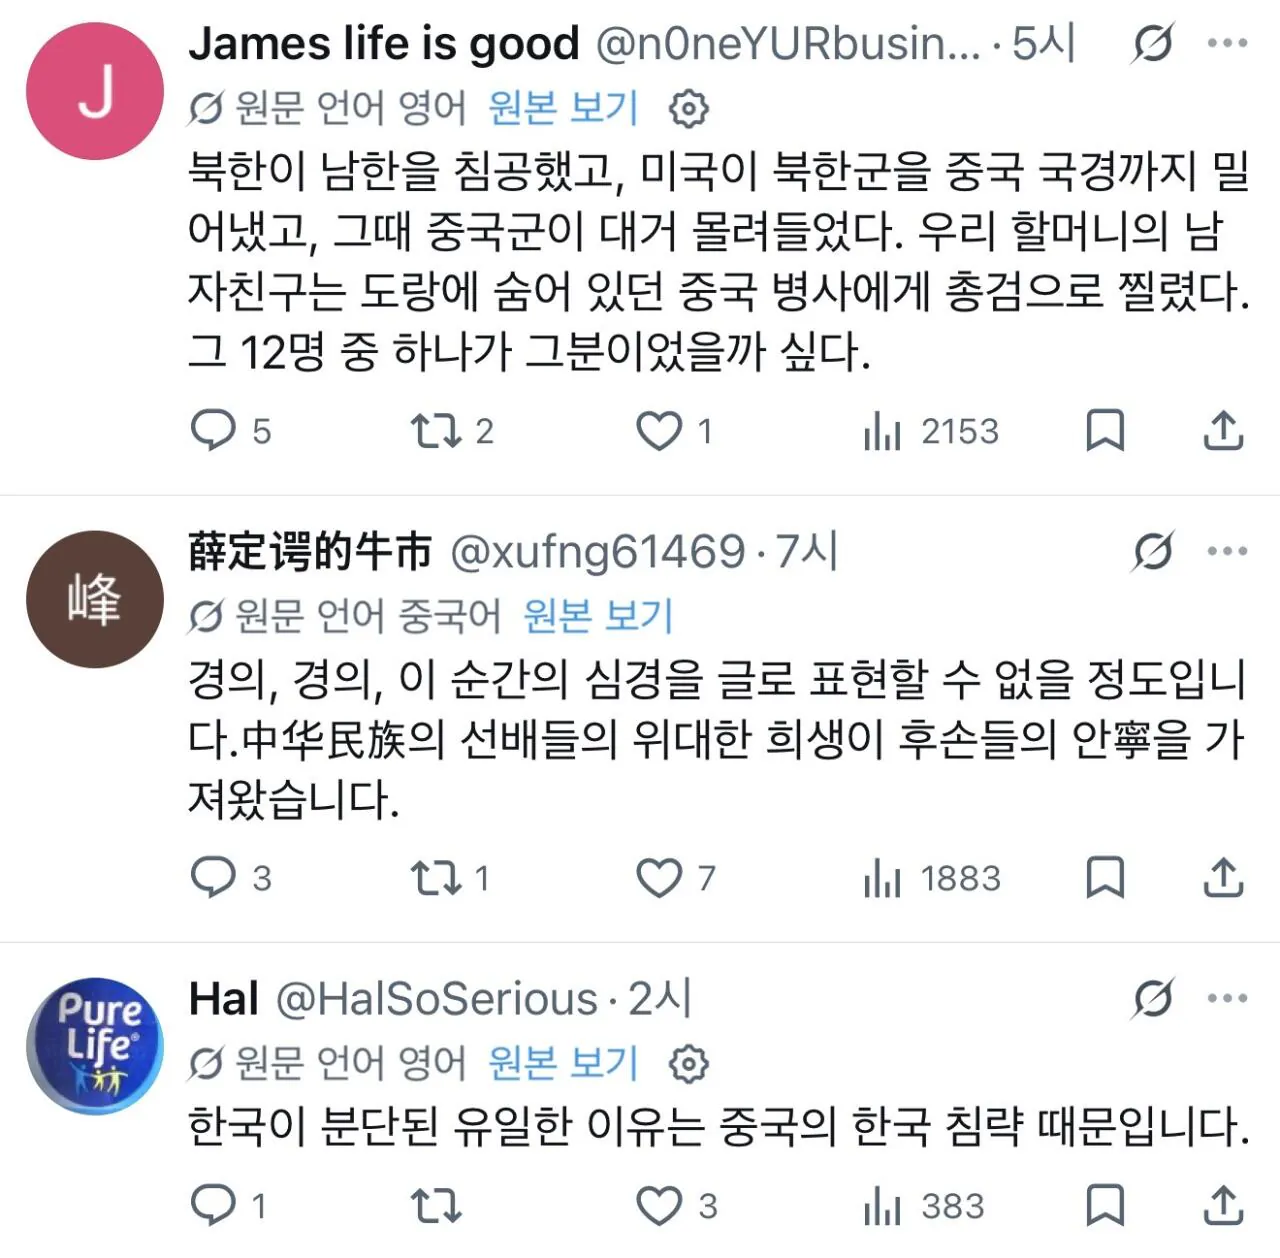Like Hal's post about Korea's division
The image size is (1280, 1258).
(659, 1206)
